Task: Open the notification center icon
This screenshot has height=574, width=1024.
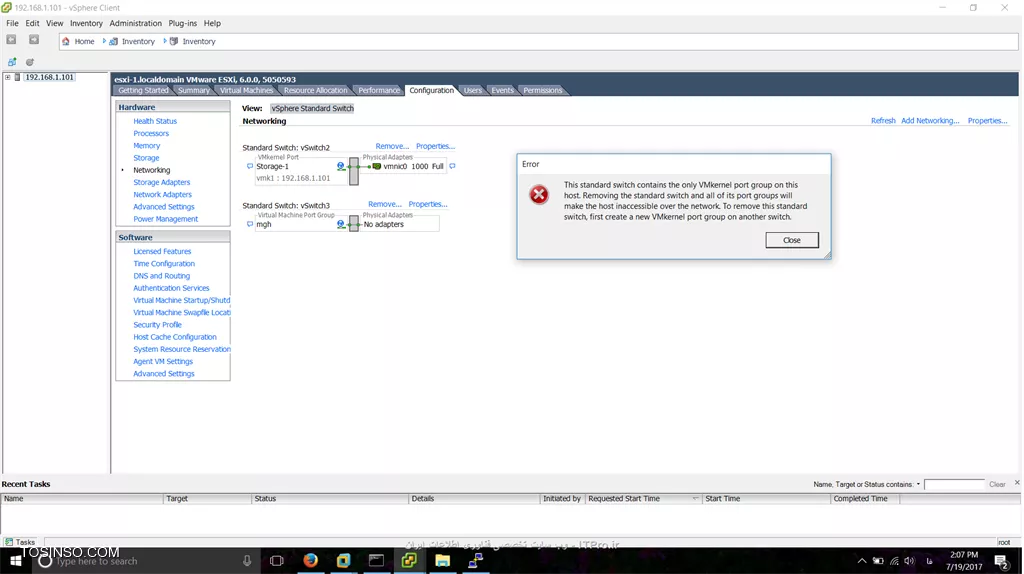Action: pyautogui.click(x=1002, y=561)
